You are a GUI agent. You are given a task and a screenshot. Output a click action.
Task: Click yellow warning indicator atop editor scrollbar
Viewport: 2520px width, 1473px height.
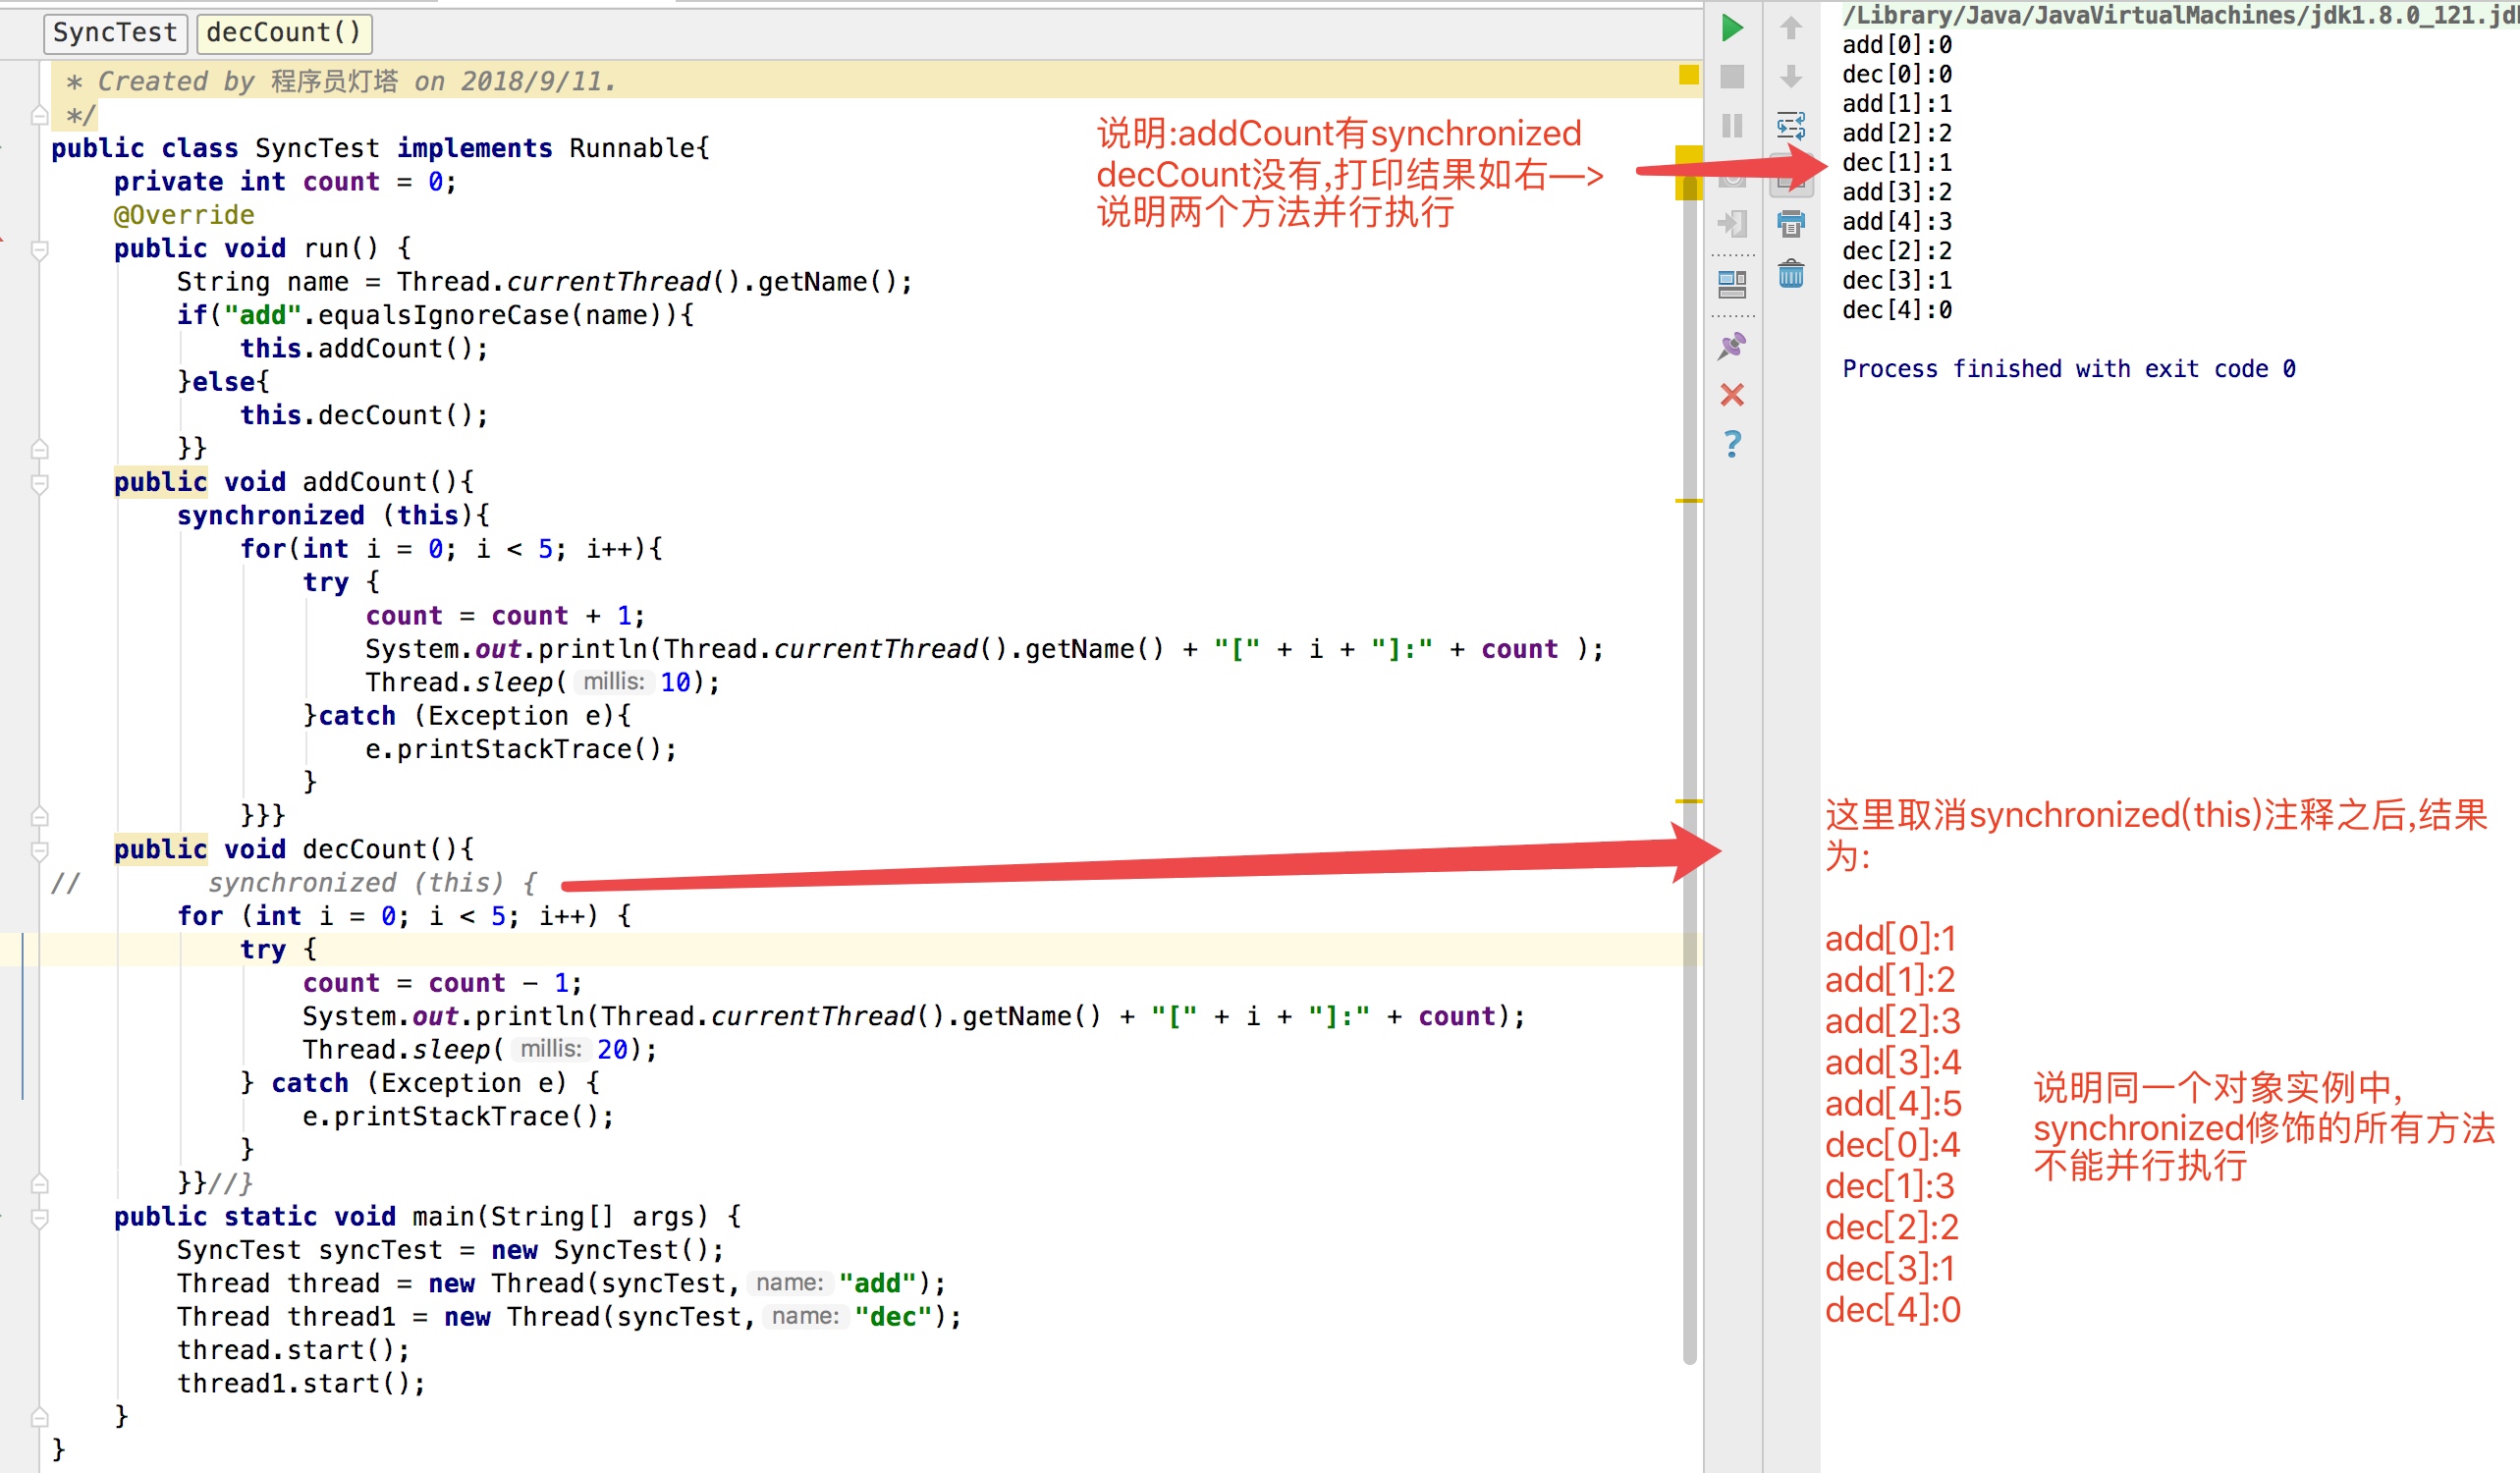[1688, 75]
